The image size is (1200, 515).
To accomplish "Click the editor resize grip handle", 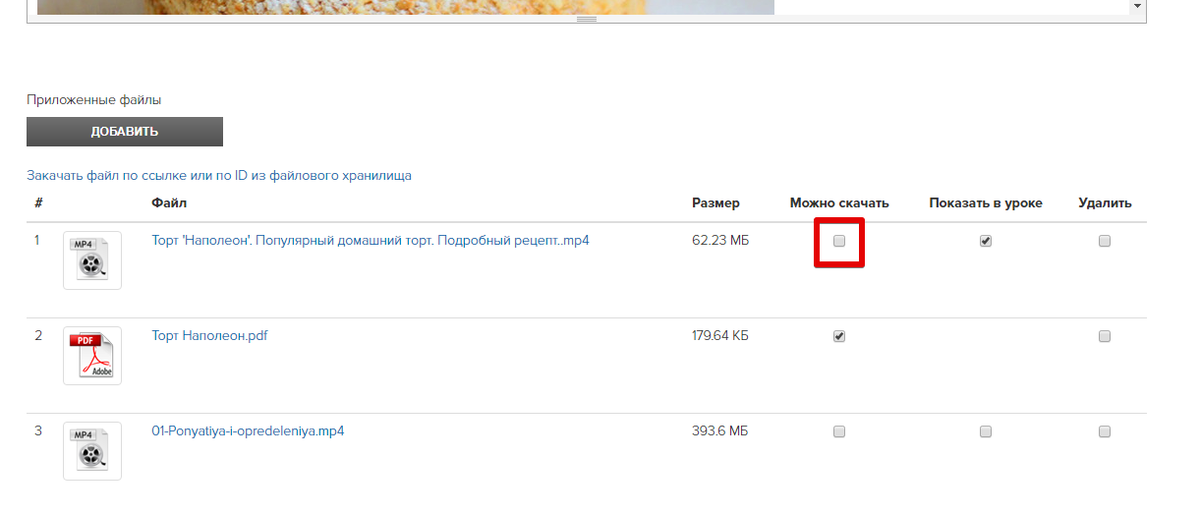I will (586, 19).
